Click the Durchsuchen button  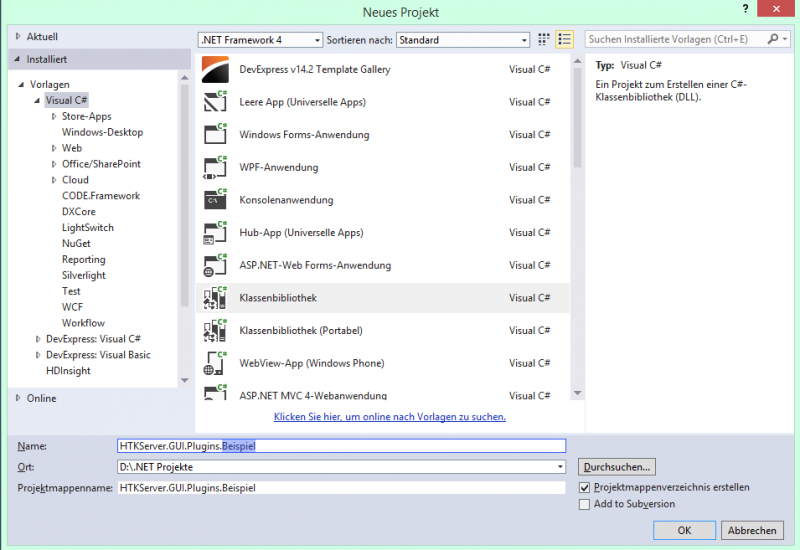tap(617, 467)
